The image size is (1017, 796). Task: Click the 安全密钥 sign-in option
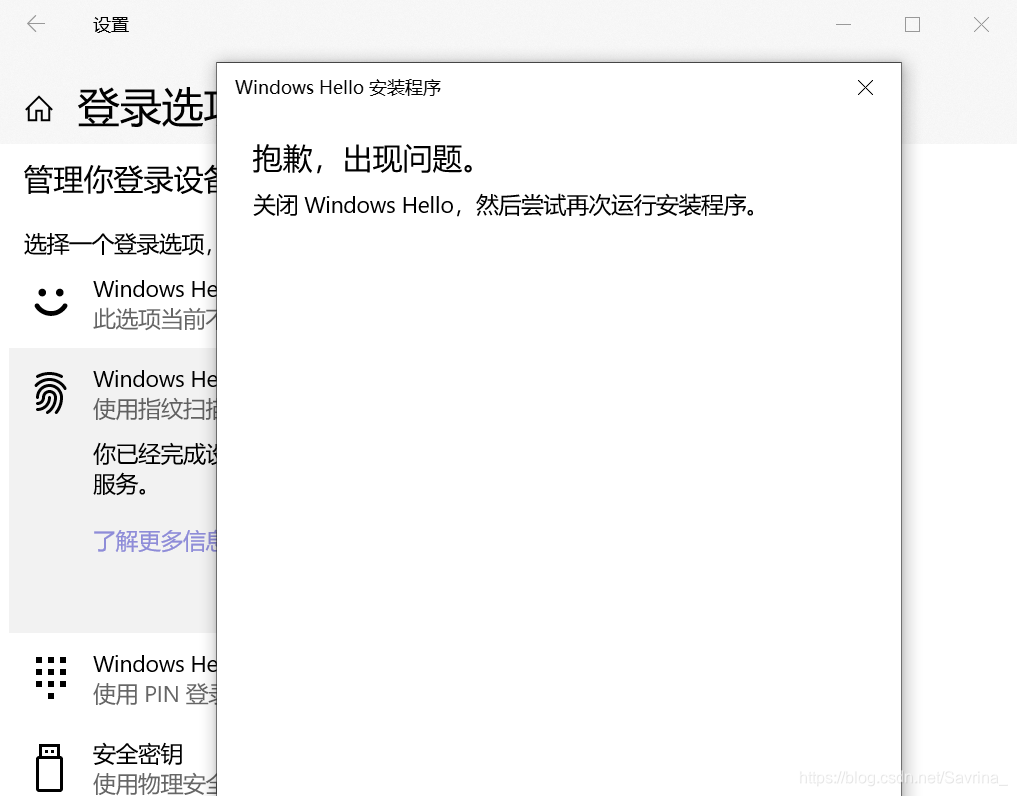coord(138,754)
